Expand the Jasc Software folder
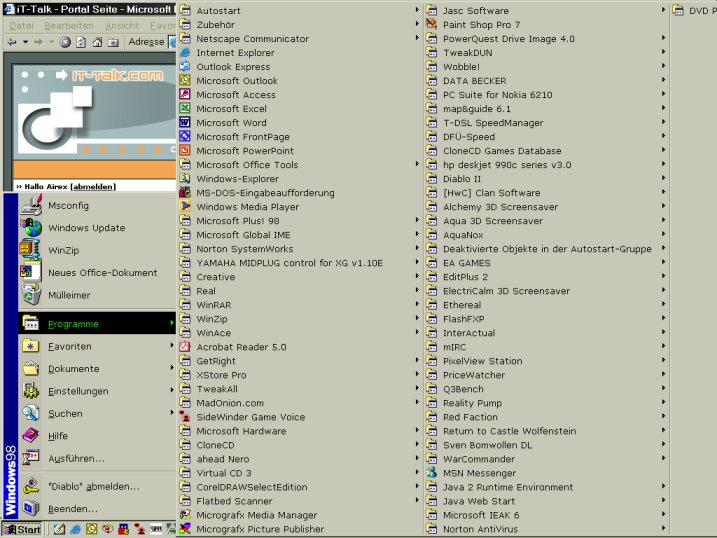Image resolution: width=717 pixels, height=538 pixels. click(x=546, y=11)
